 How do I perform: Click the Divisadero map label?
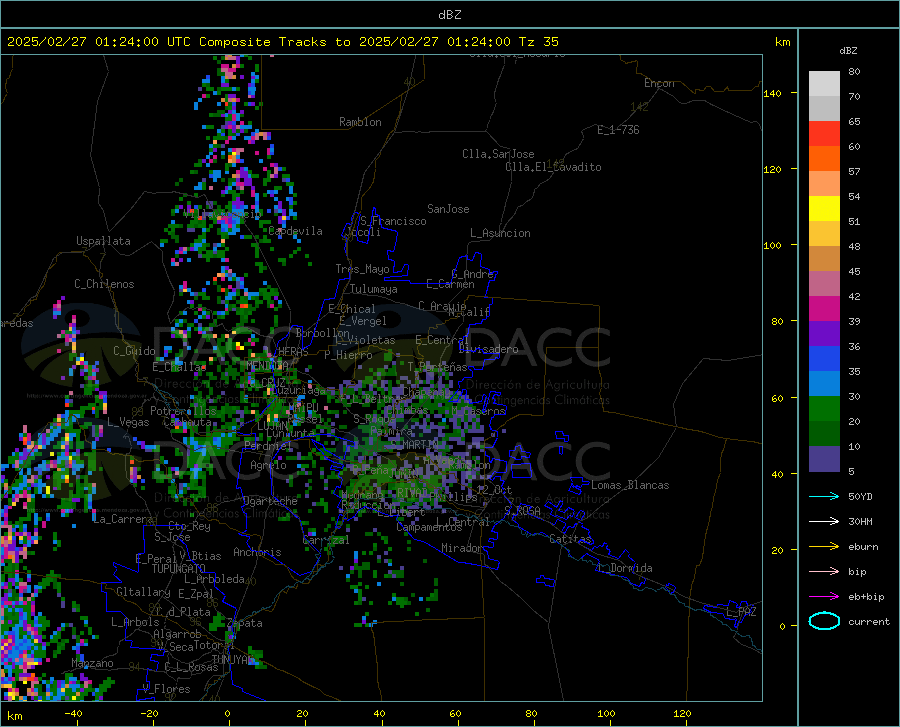[x=488, y=349]
